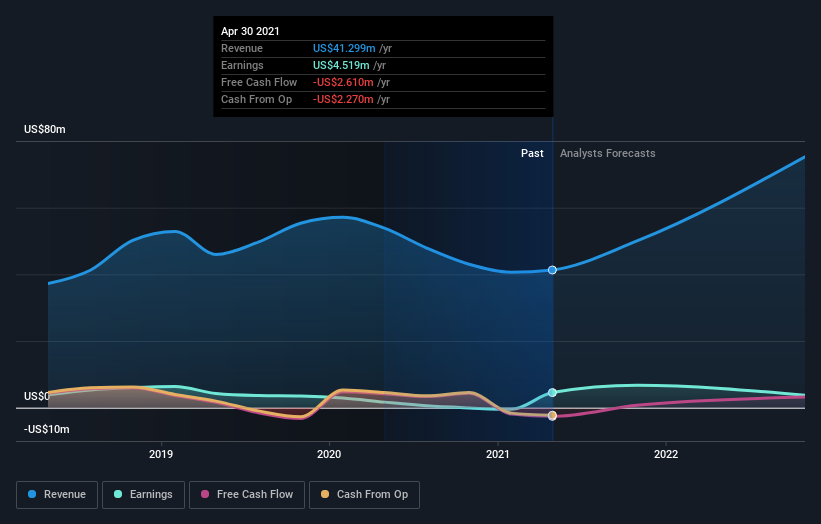
Task: Click the Free Cash Flow tooltip label
Action: click(x=259, y=82)
